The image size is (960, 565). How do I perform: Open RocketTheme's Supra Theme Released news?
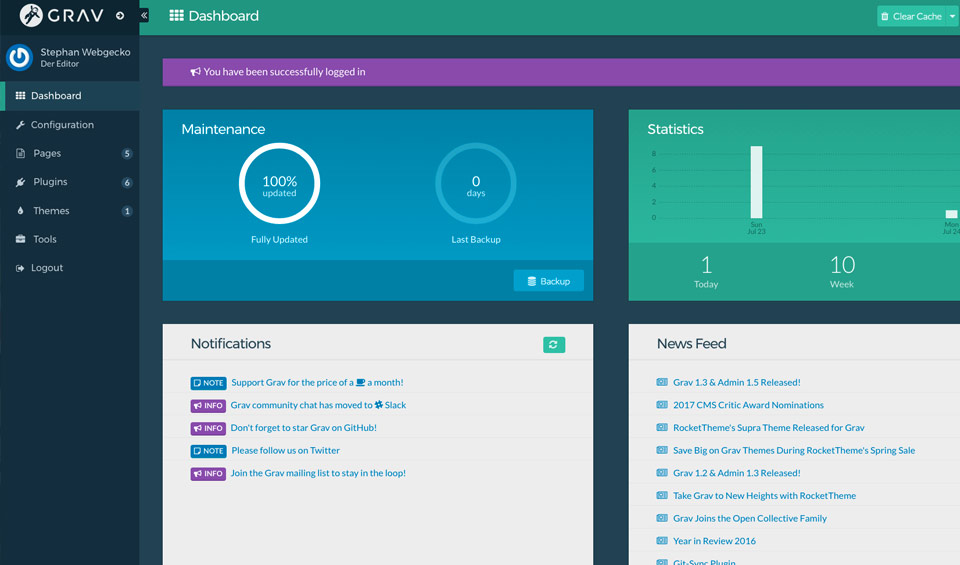point(768,428)
